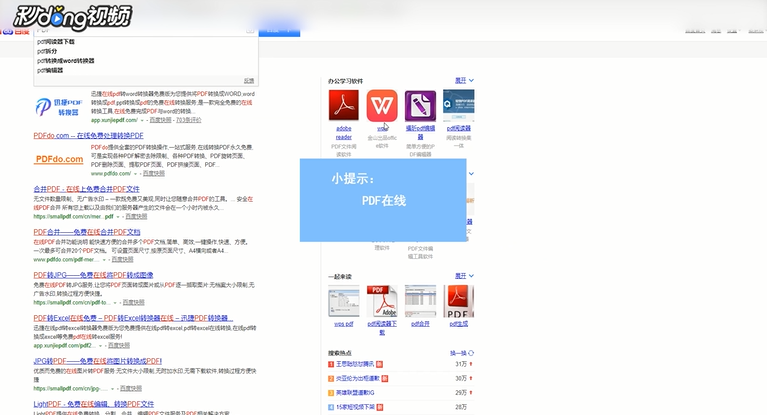Click the 福昕pdf编辑器 text link
This screenshot has width=767, height=415.
pyautogui.click(x=420, y=133)
